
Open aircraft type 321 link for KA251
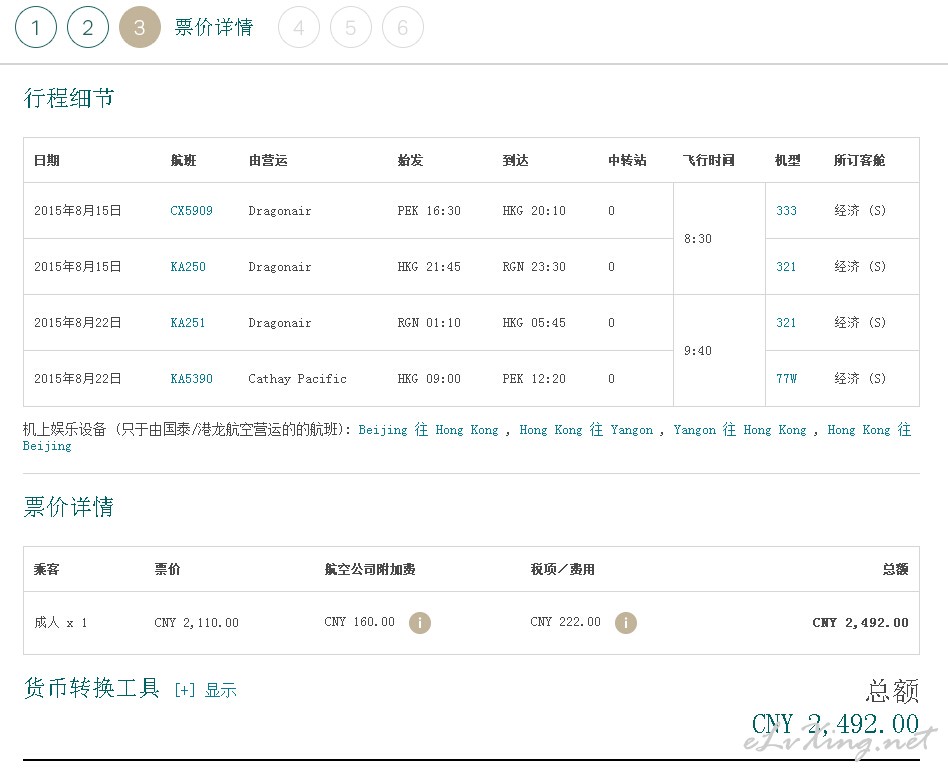(x=786, y=322)
